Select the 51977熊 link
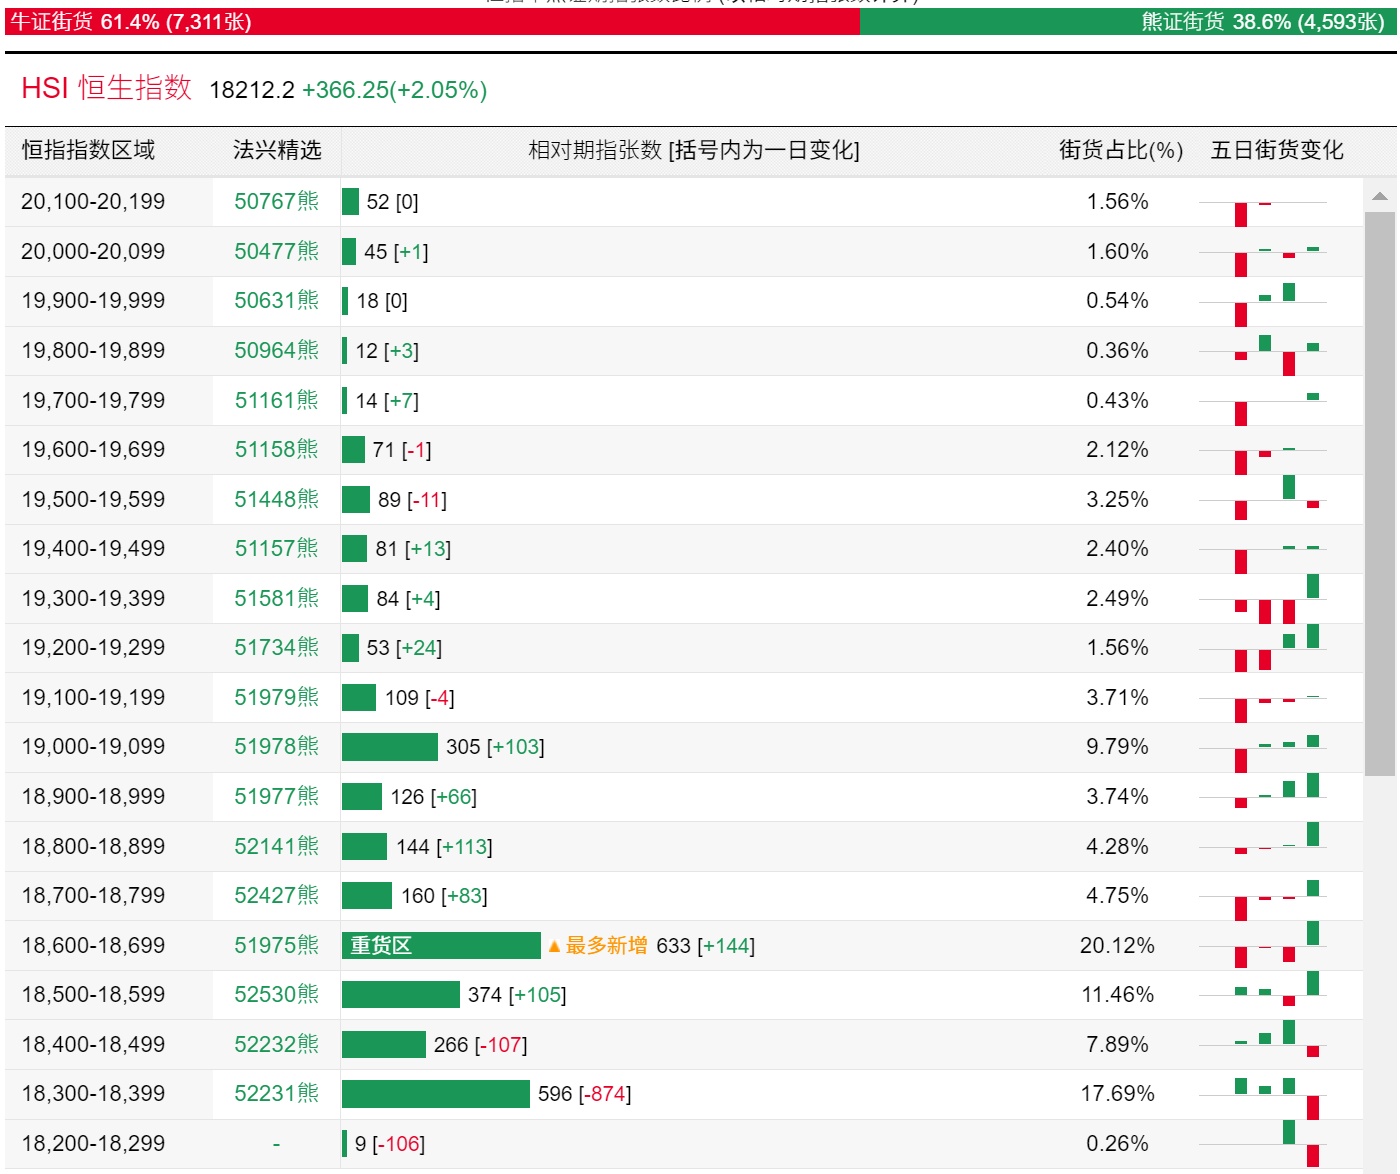Viewport: 1400px width, 1174px height. 276,797
